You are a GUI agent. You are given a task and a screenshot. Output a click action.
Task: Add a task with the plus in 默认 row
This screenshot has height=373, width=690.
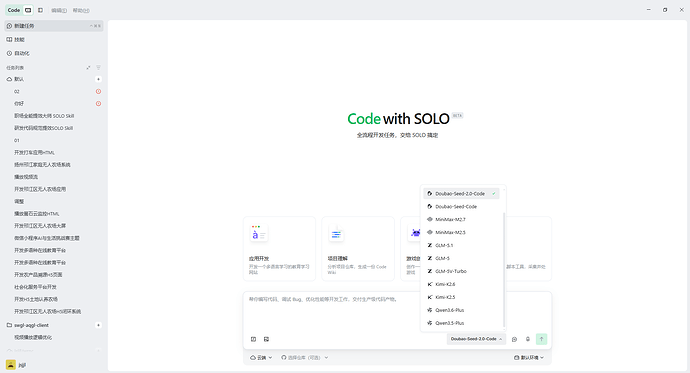point(98,79)
